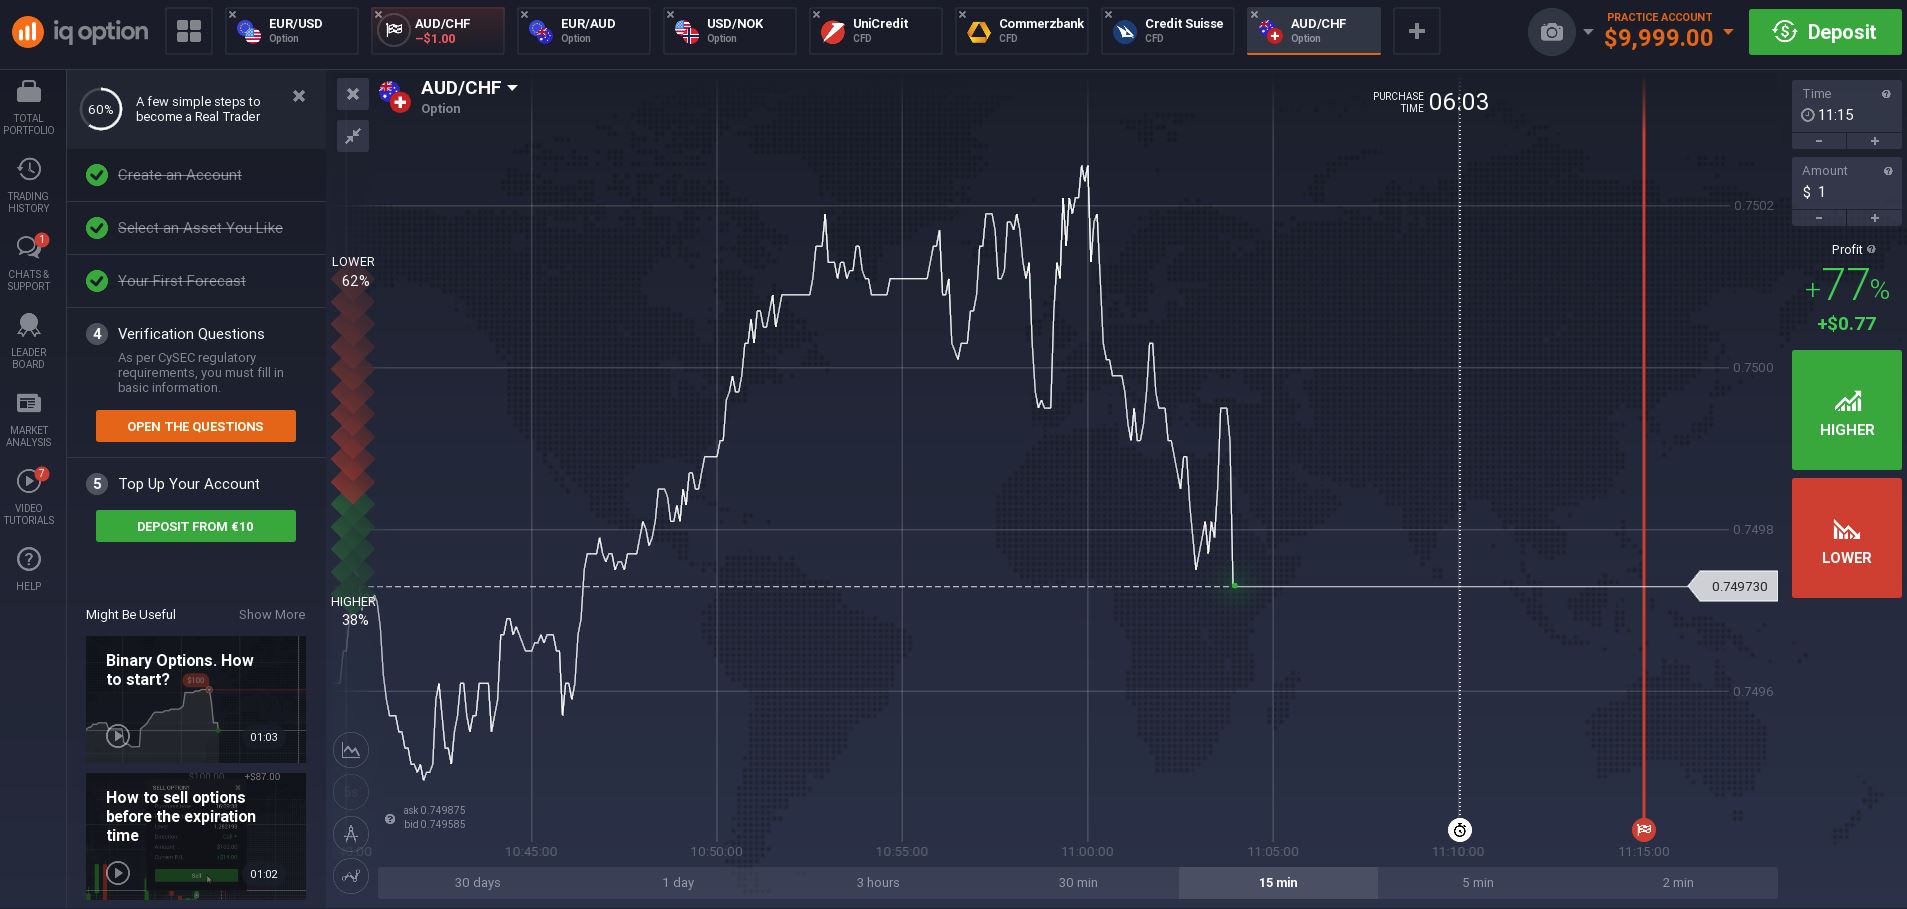Screen dimensions: 1907x909
Task: Switch to EUR/USD Option tab
Action: [x=292, y=31]
